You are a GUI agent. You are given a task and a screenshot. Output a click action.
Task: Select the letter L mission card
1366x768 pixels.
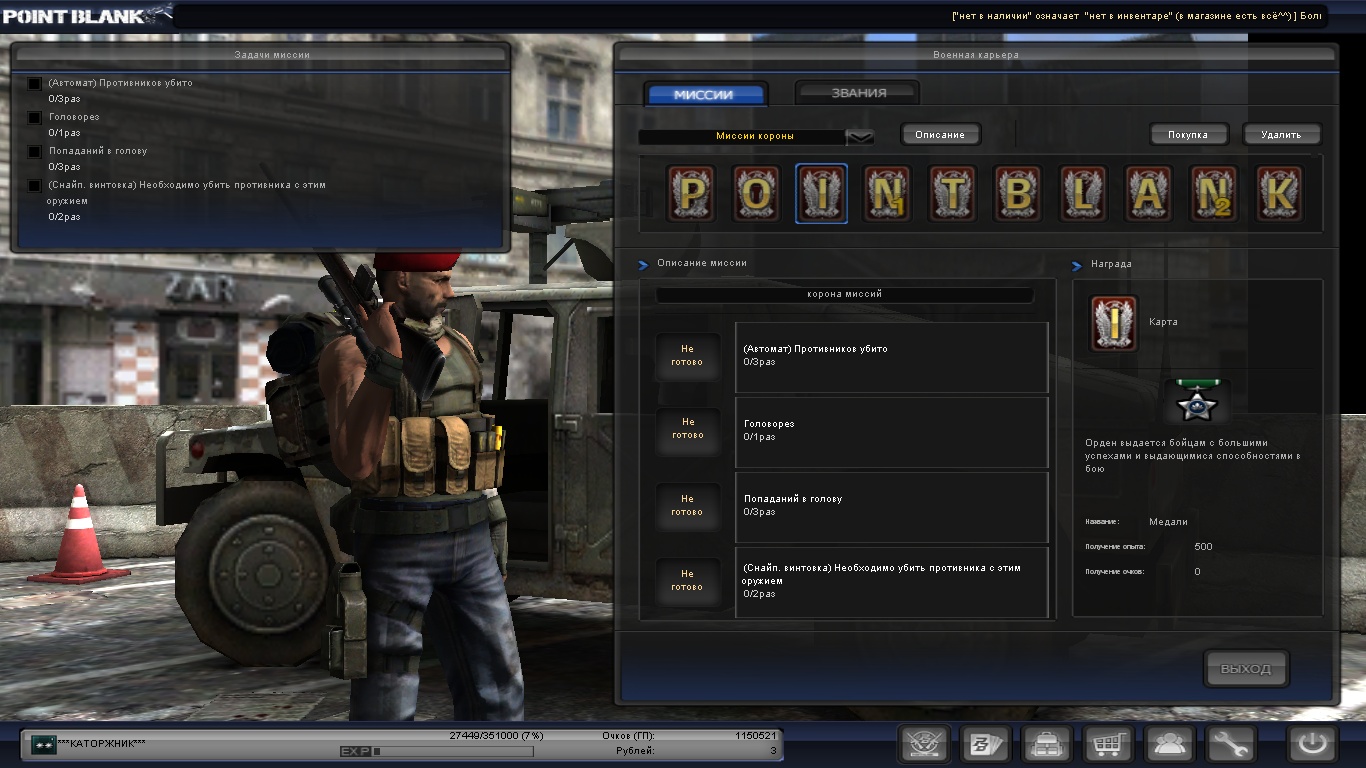coord(1084,193)
